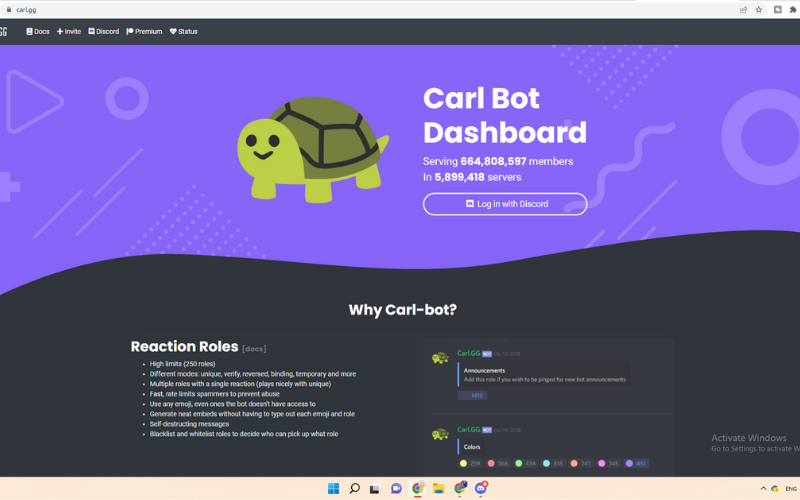Image resolution: width=800 pixels, height=500 pixels.
Task: Switch to the active Chrome taskbar window
Action: click(x=417, y=489)
